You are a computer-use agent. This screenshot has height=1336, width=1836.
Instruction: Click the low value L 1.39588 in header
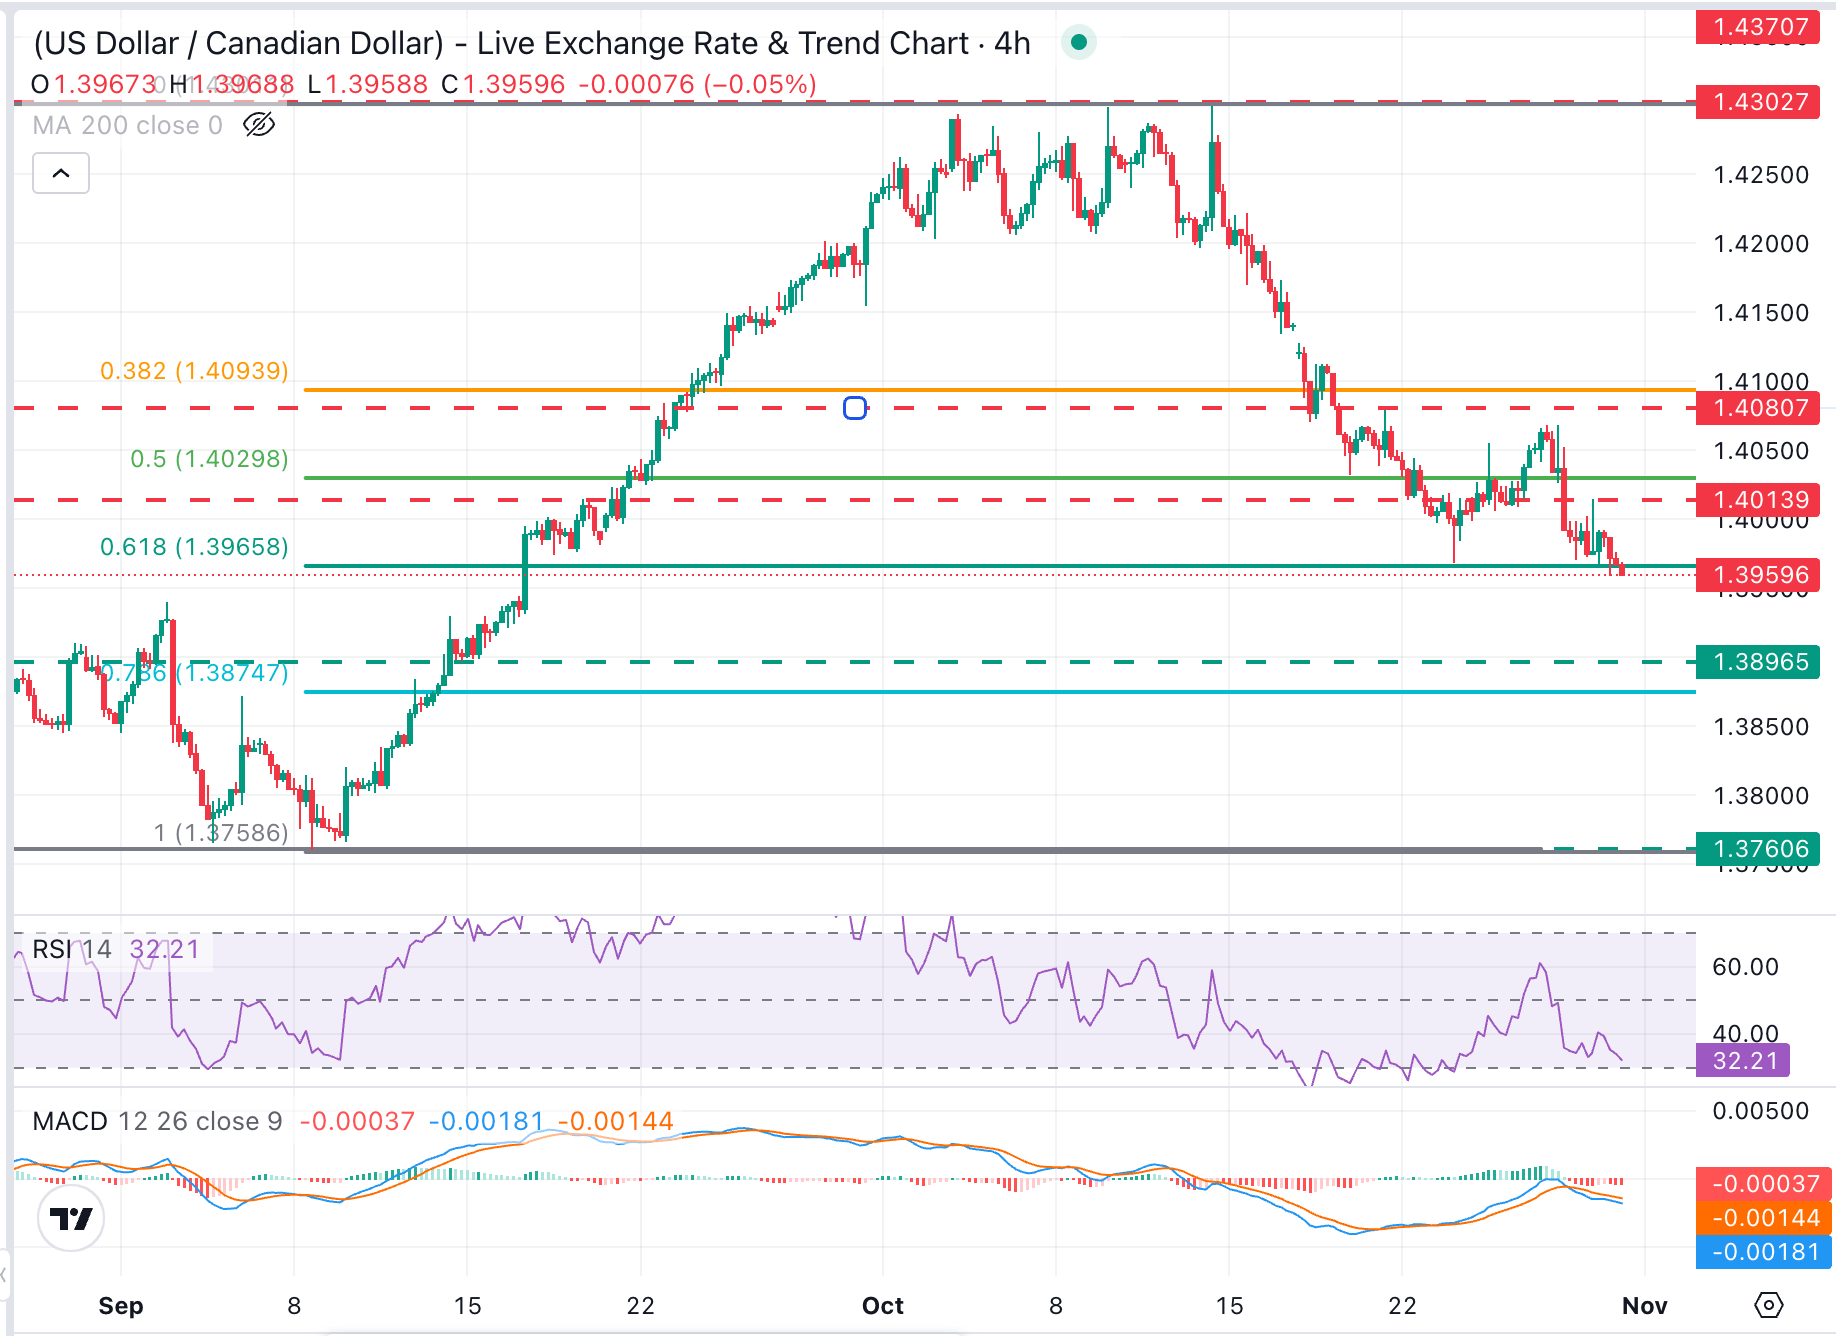click(x=367, y=84)
